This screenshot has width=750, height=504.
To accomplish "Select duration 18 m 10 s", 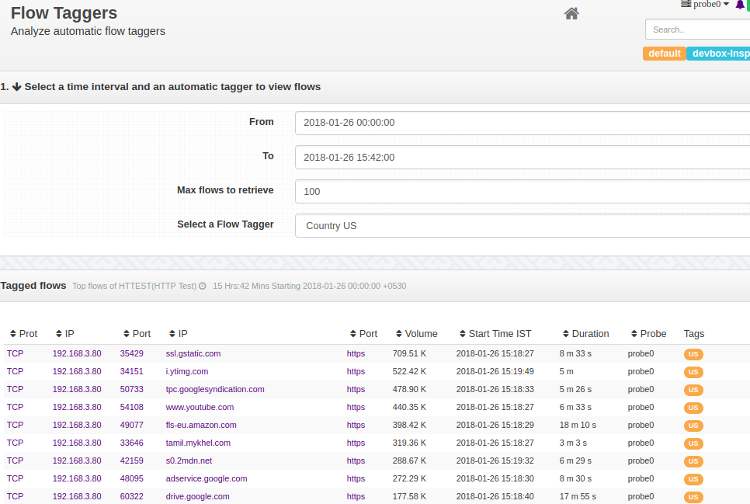I will click(578, 425).
